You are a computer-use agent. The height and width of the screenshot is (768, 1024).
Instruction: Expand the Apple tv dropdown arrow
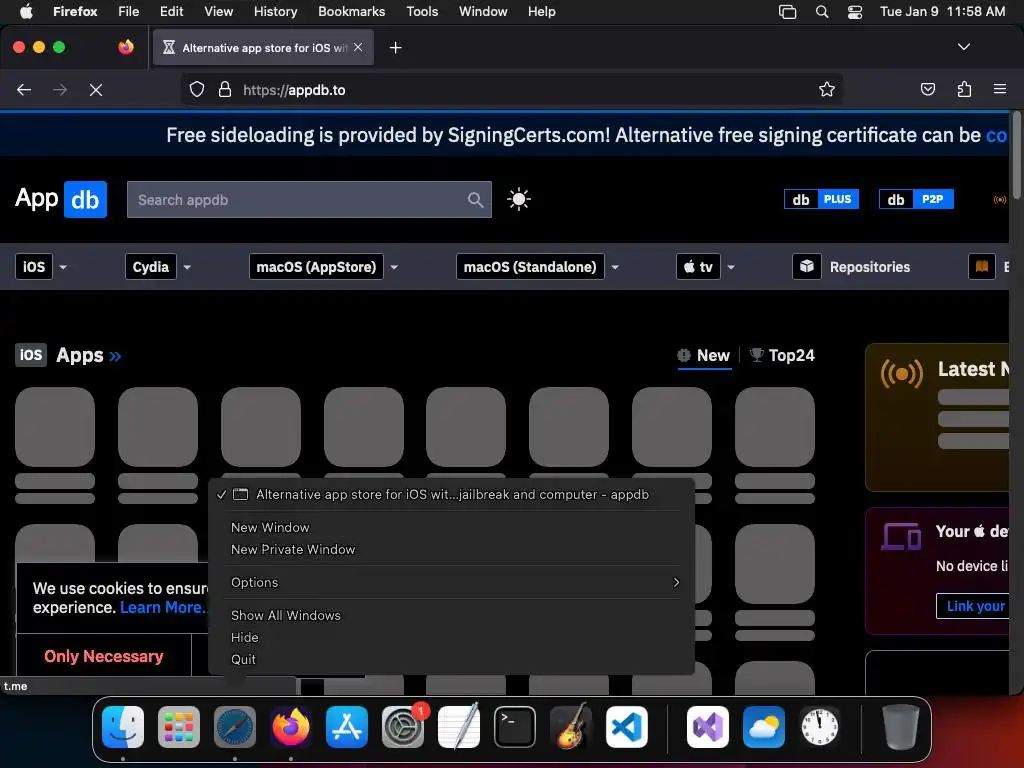[731, 267]
